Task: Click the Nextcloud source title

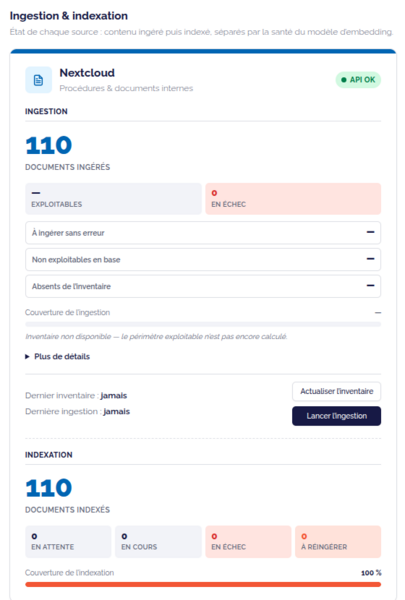Action: coord(87,73)
